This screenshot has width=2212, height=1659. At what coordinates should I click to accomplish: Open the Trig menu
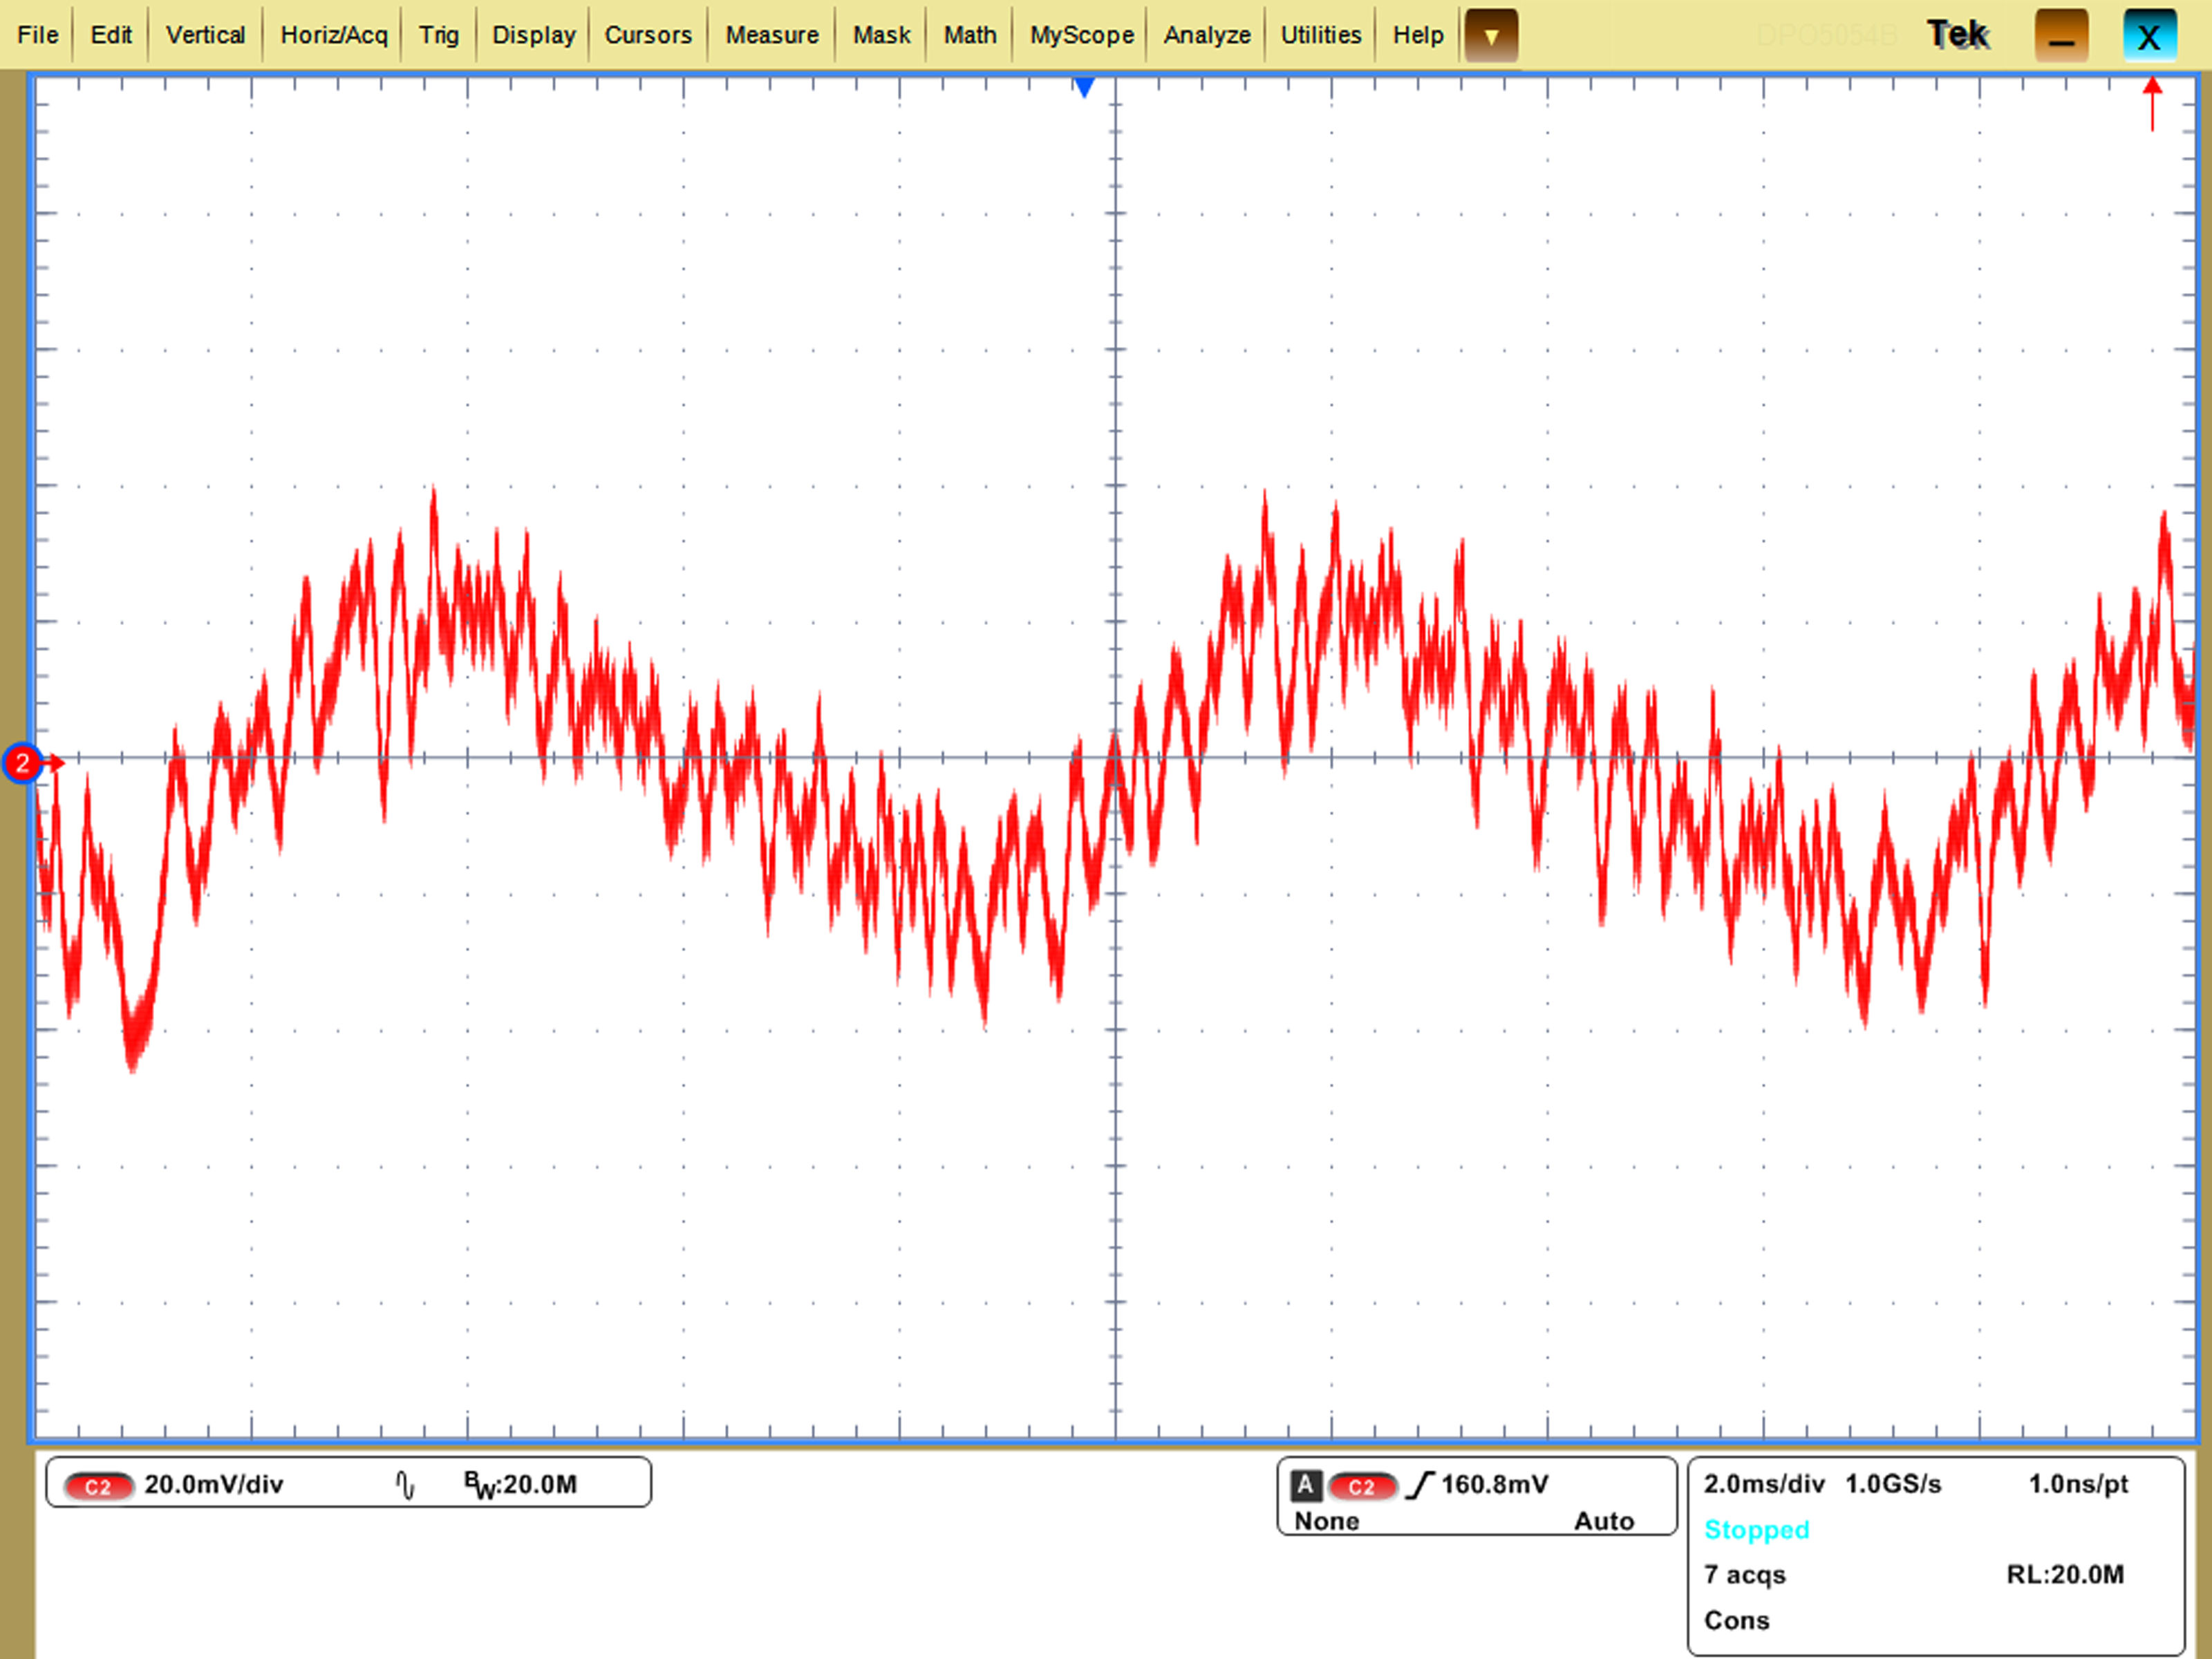coord(438,35)
